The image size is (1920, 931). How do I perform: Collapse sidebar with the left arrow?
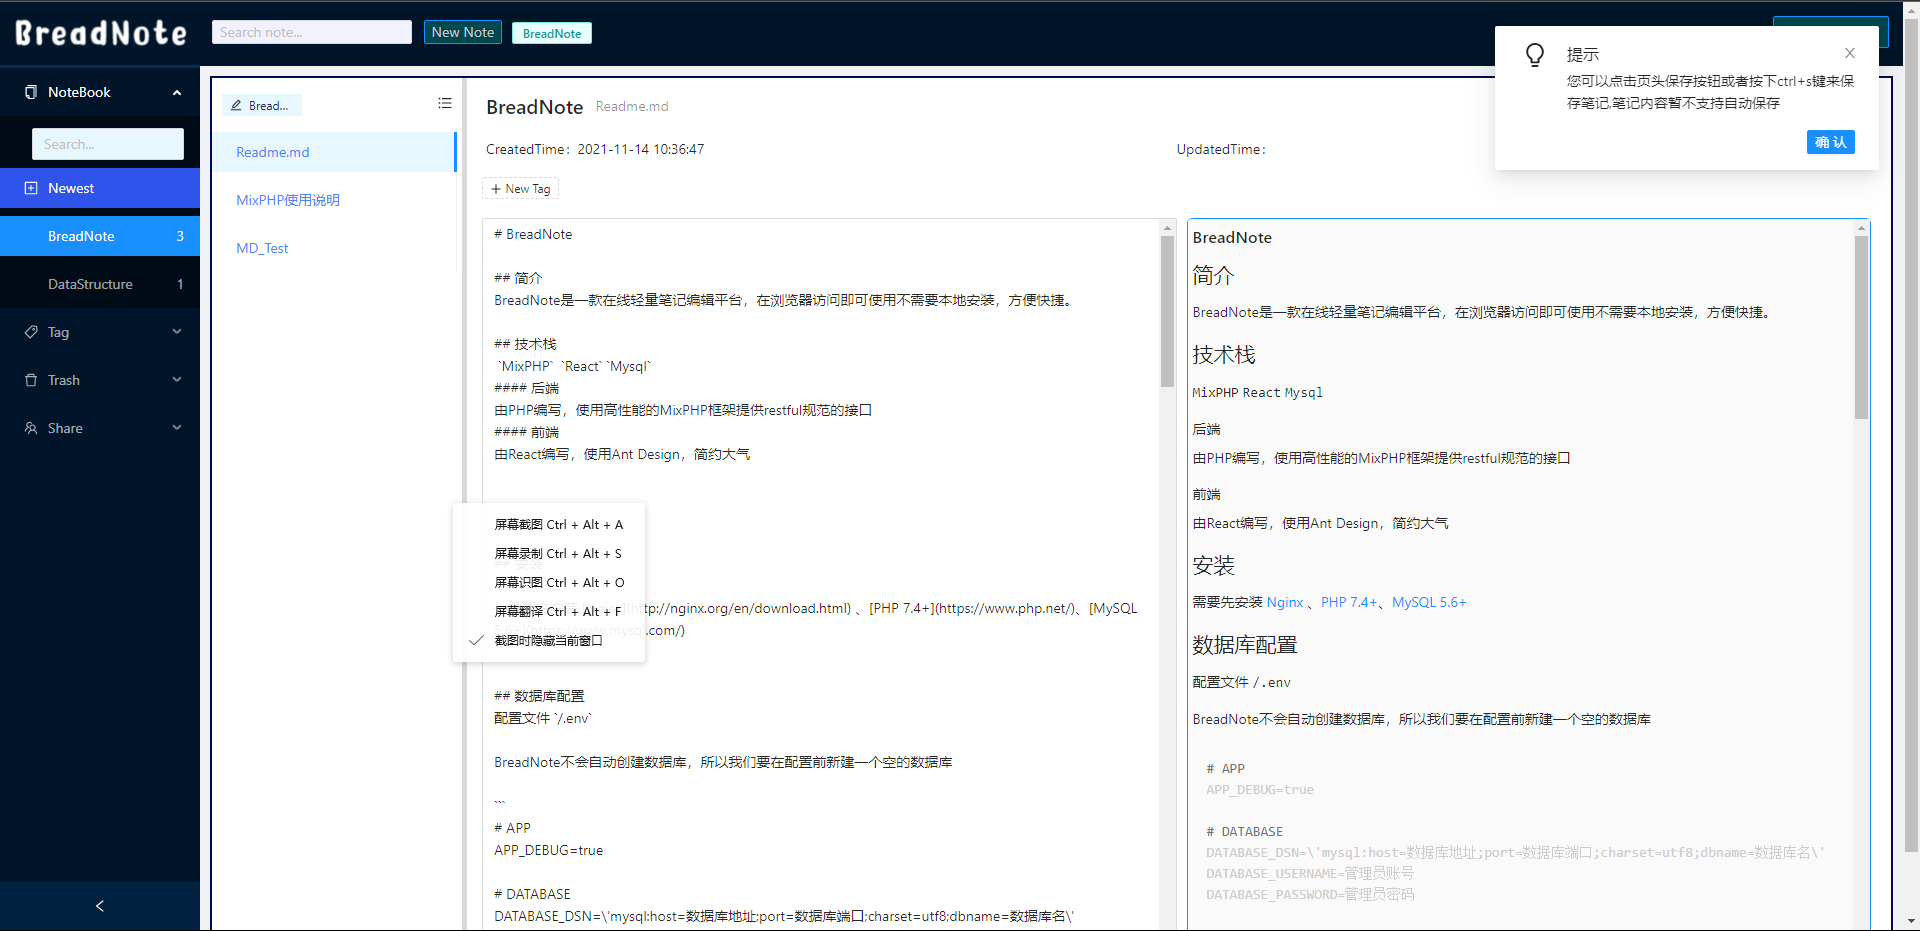tap(100, 906)
